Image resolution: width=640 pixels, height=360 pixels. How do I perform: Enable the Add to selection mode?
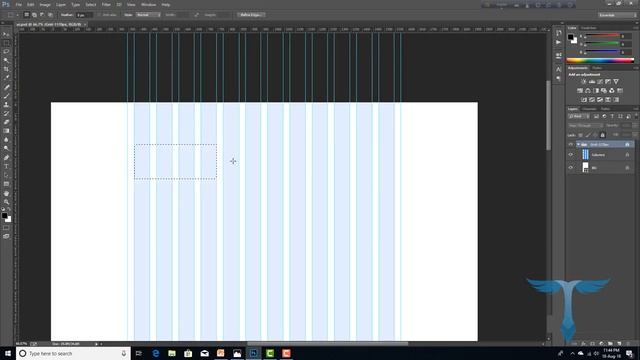coord(34,15)
